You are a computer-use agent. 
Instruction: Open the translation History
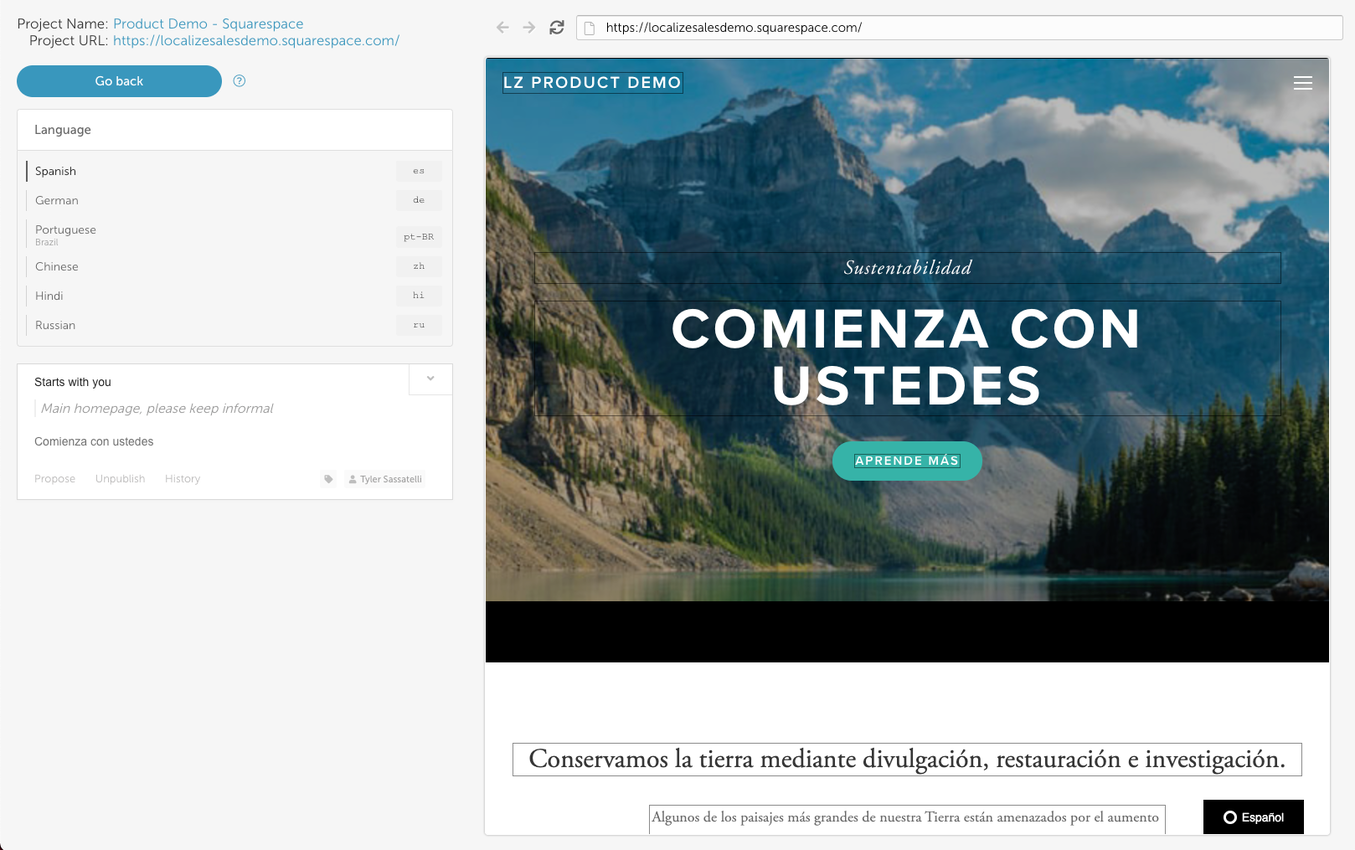point(182,478)
